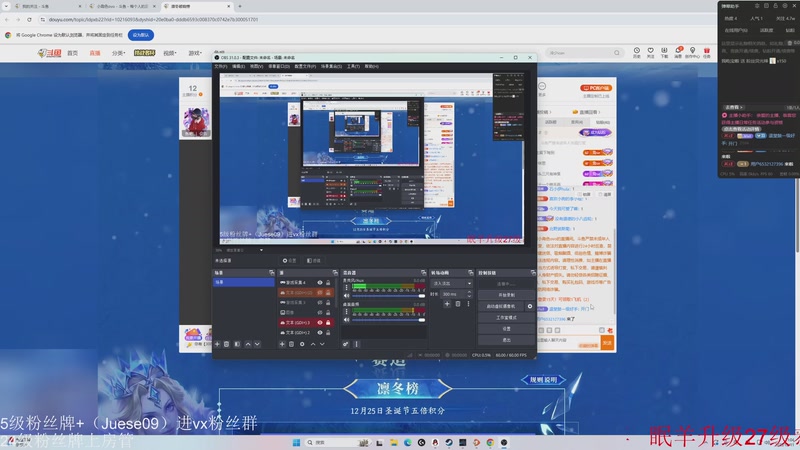Pop out the Scenes dock
The width and height of the screenshot is (800, 450).
pyautogui.click(x=271, y=273)
